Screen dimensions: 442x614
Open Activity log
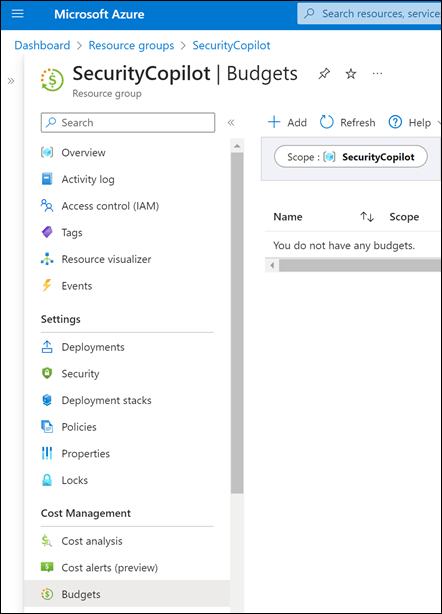pos(88,179)
